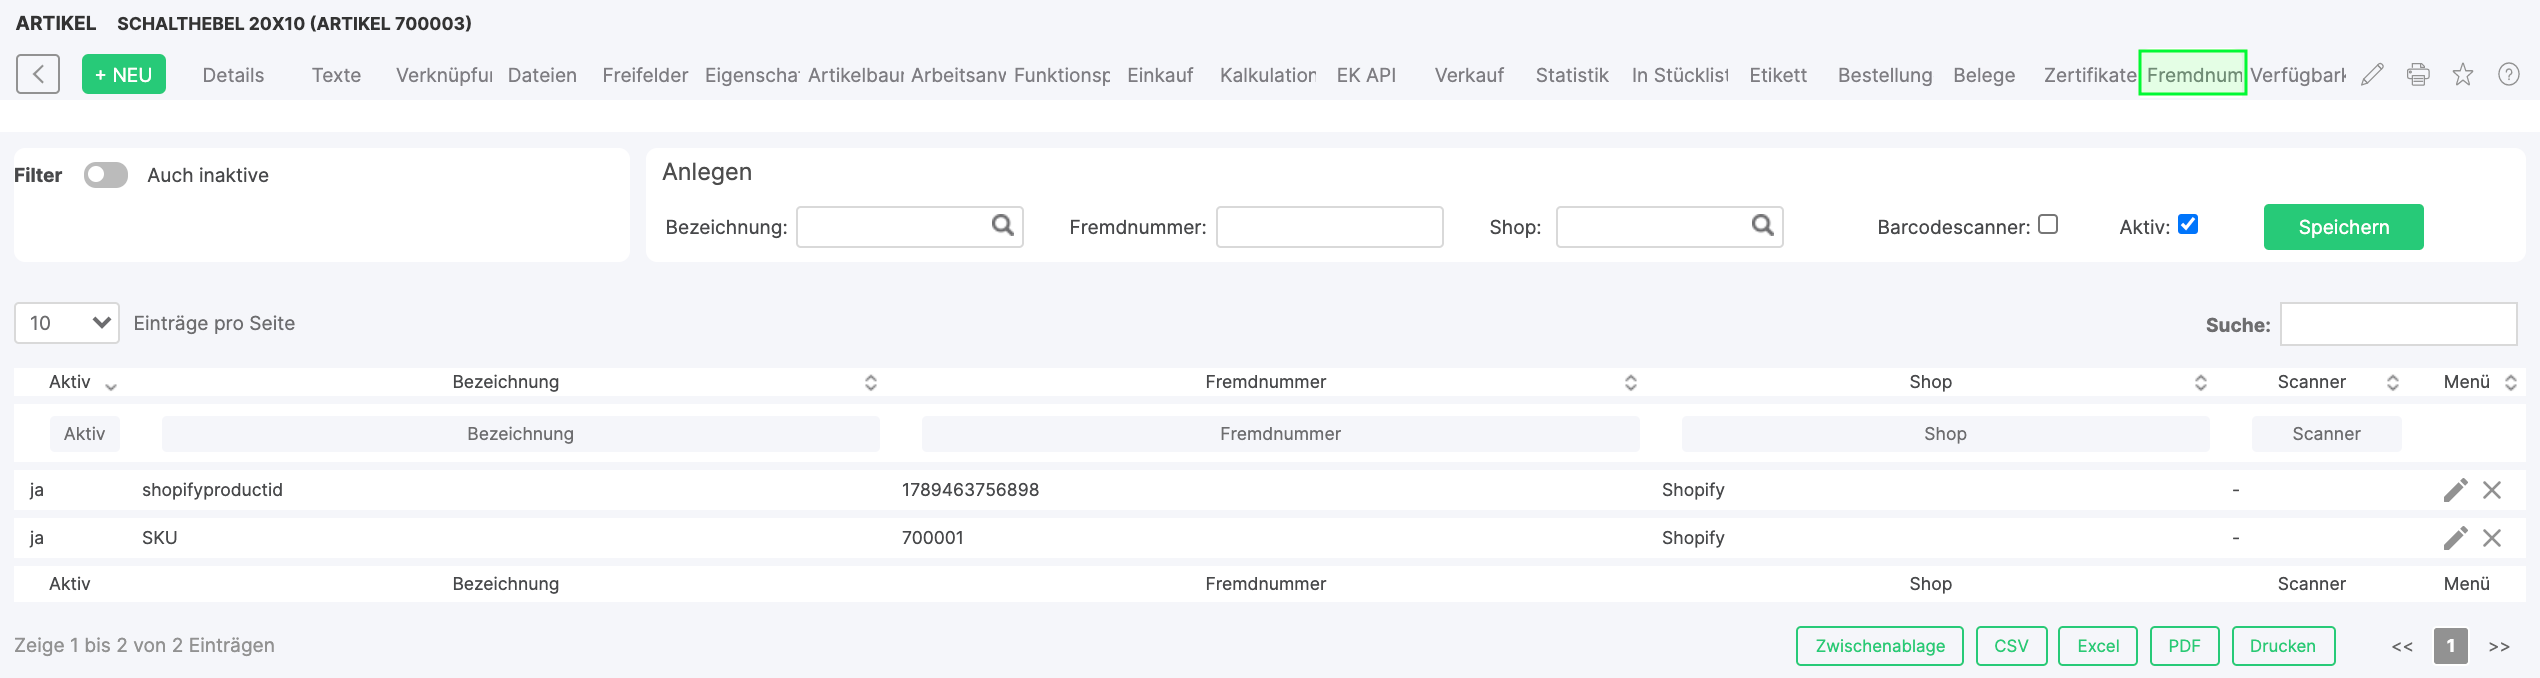Click the Fremdnummer column filter field
This screenshot has height=678, width=2540.
point(1281,434)
